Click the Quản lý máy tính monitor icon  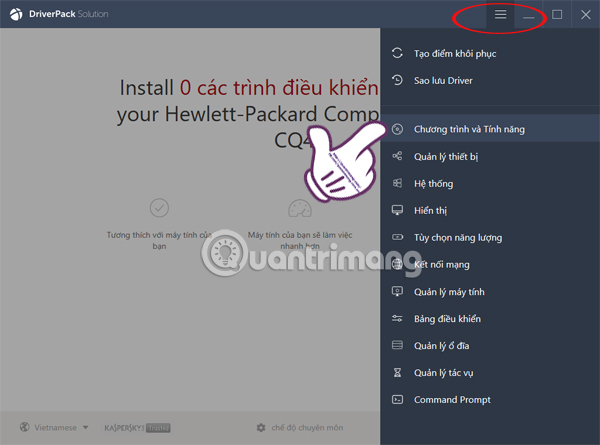tap(397, 292)
